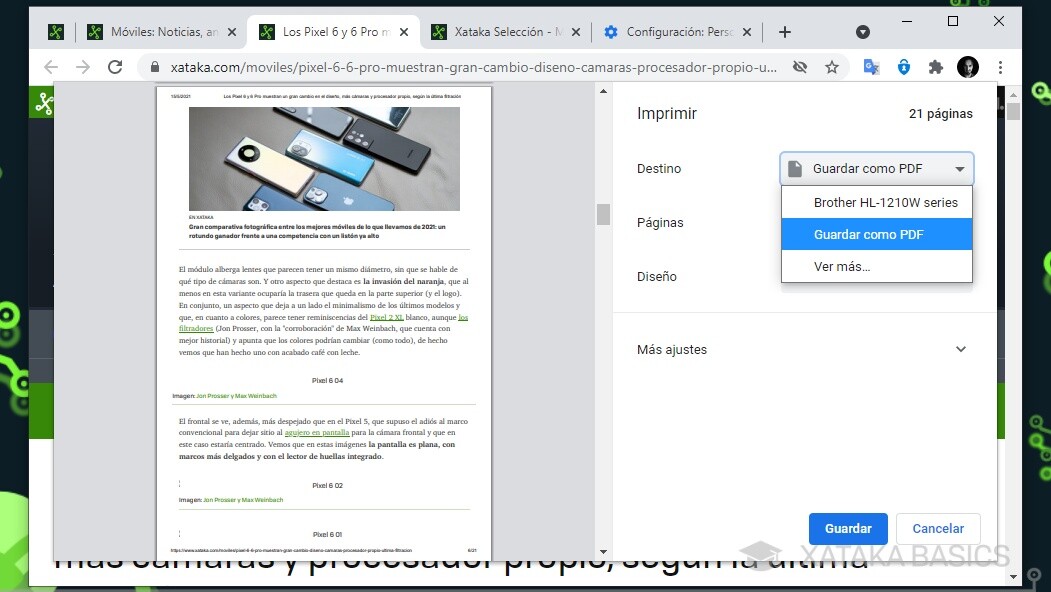The height and width of the screenshot is (592, 1051).
Task: Click the print preview scrollbar
Action: coord(603,213)
